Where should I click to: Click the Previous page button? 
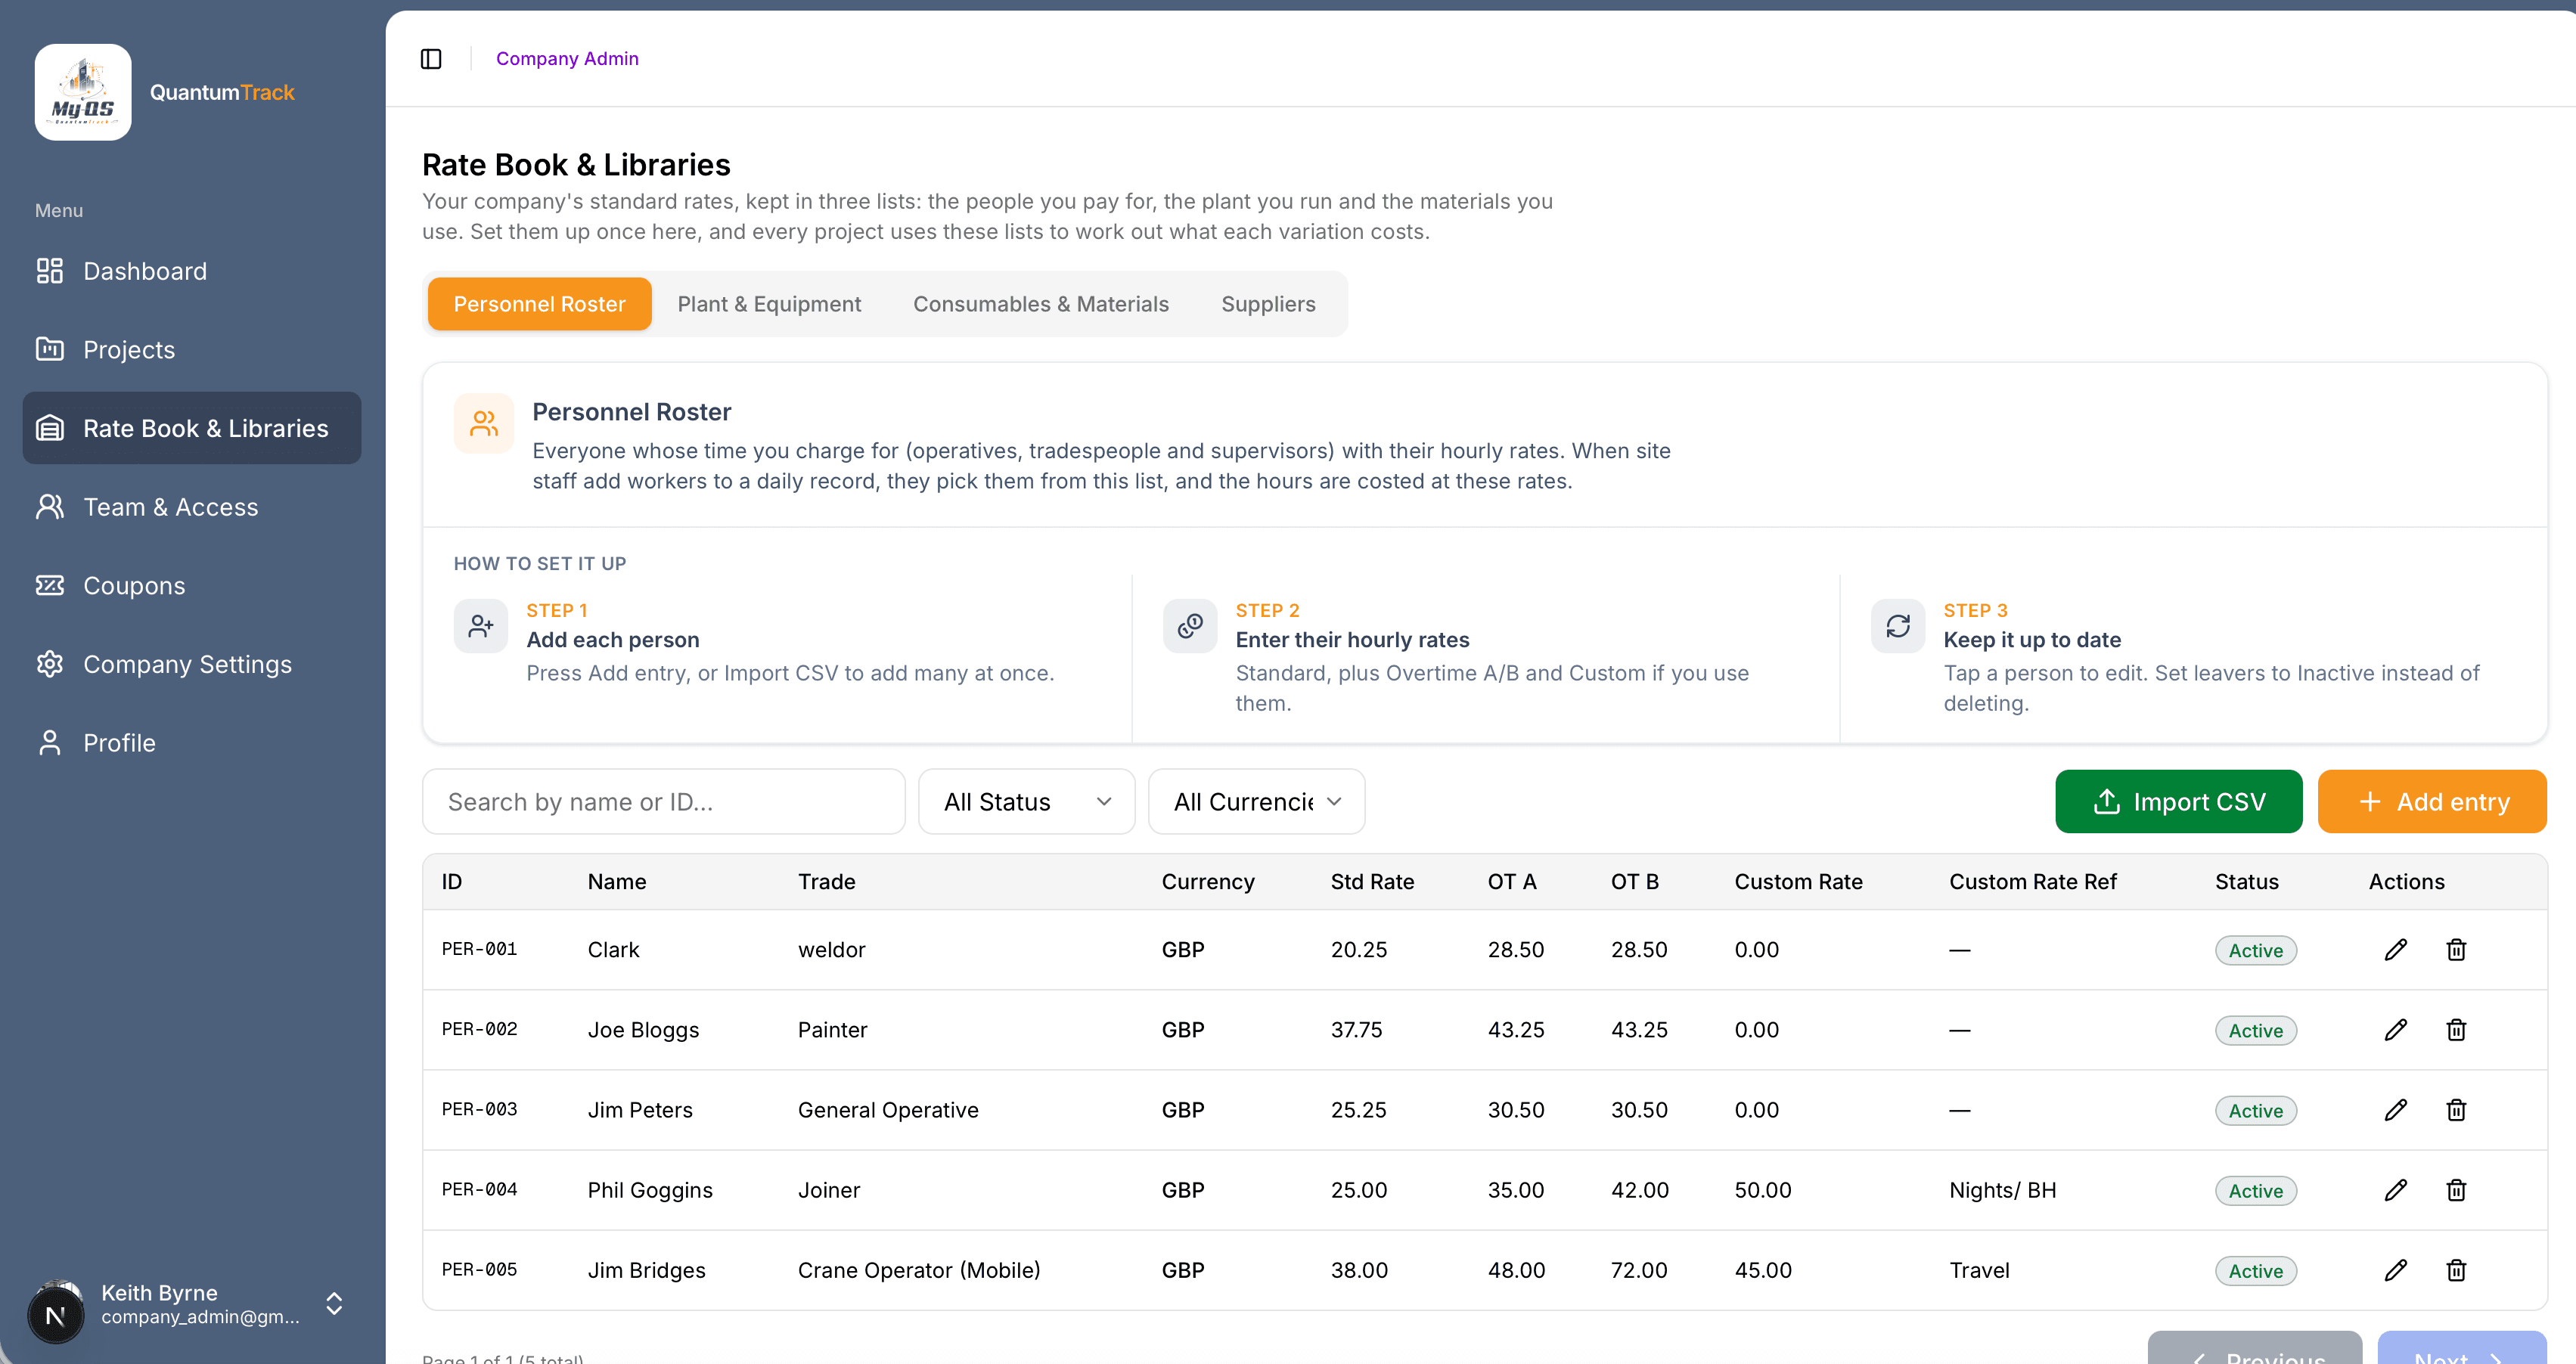point(2254,1350)
